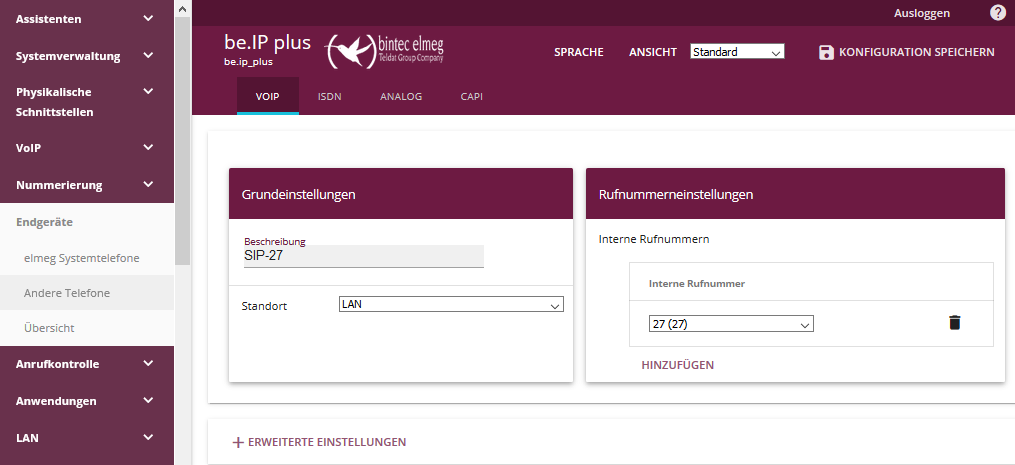This screenshot has width=1015, height=465.
Task: Click the sidebar vertical scrollbar
Action: 181,140
